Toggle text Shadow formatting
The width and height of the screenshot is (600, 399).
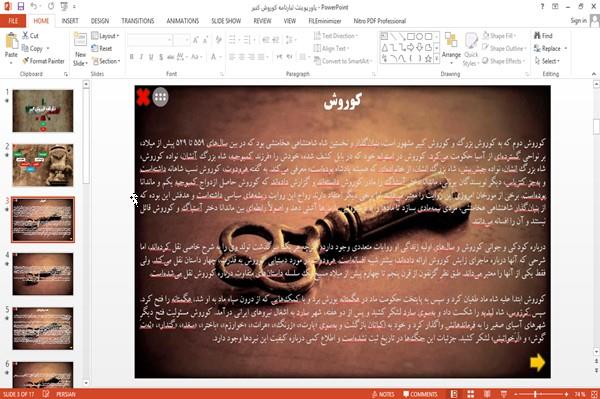click(x=161, y=57)
